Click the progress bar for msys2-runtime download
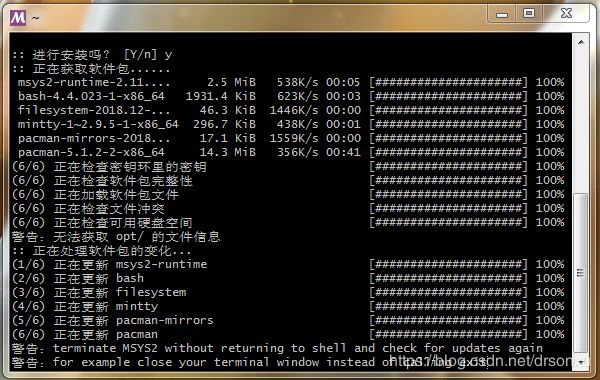Image resolution: width=600 pixels, height=380 pixels. coord(448,82)
